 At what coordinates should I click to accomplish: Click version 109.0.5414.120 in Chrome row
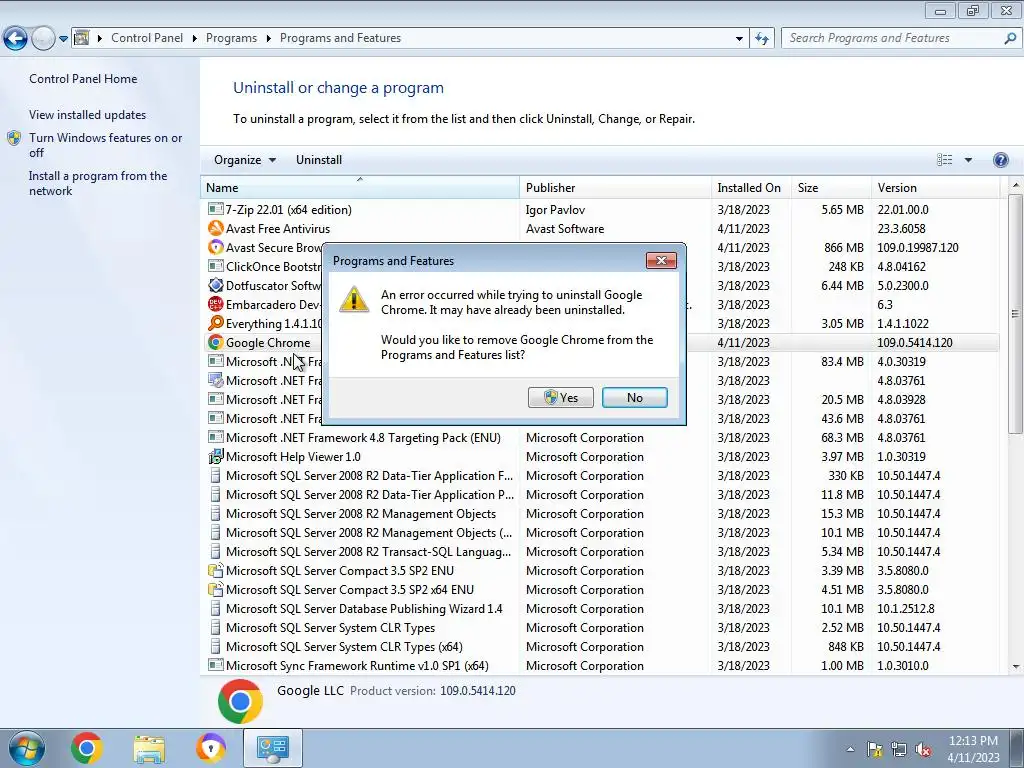(914, 343)
